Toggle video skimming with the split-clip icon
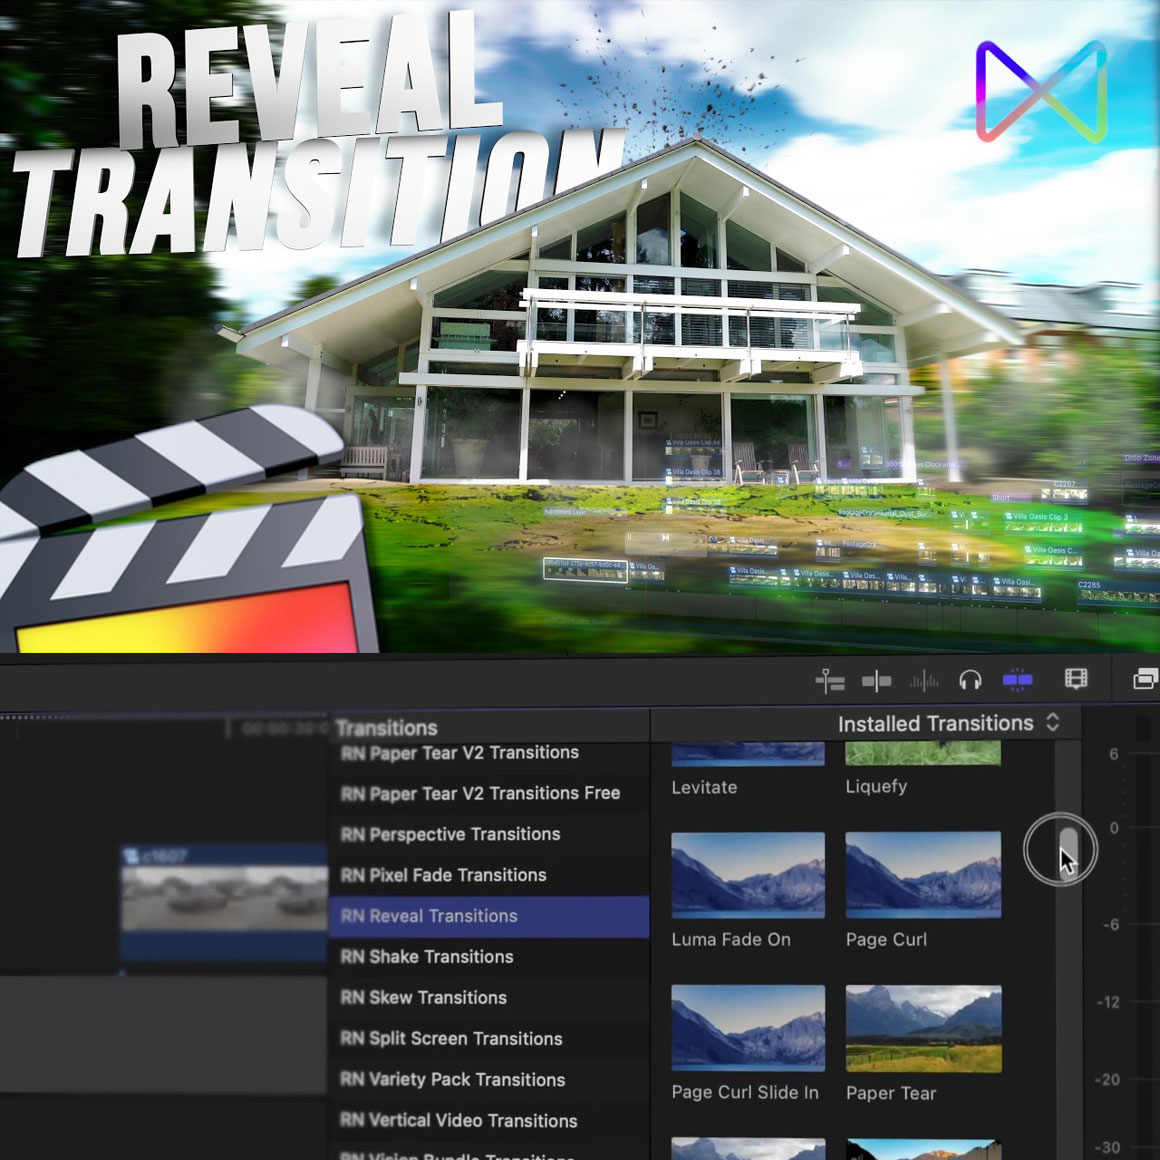 click(x=876, y=681)
